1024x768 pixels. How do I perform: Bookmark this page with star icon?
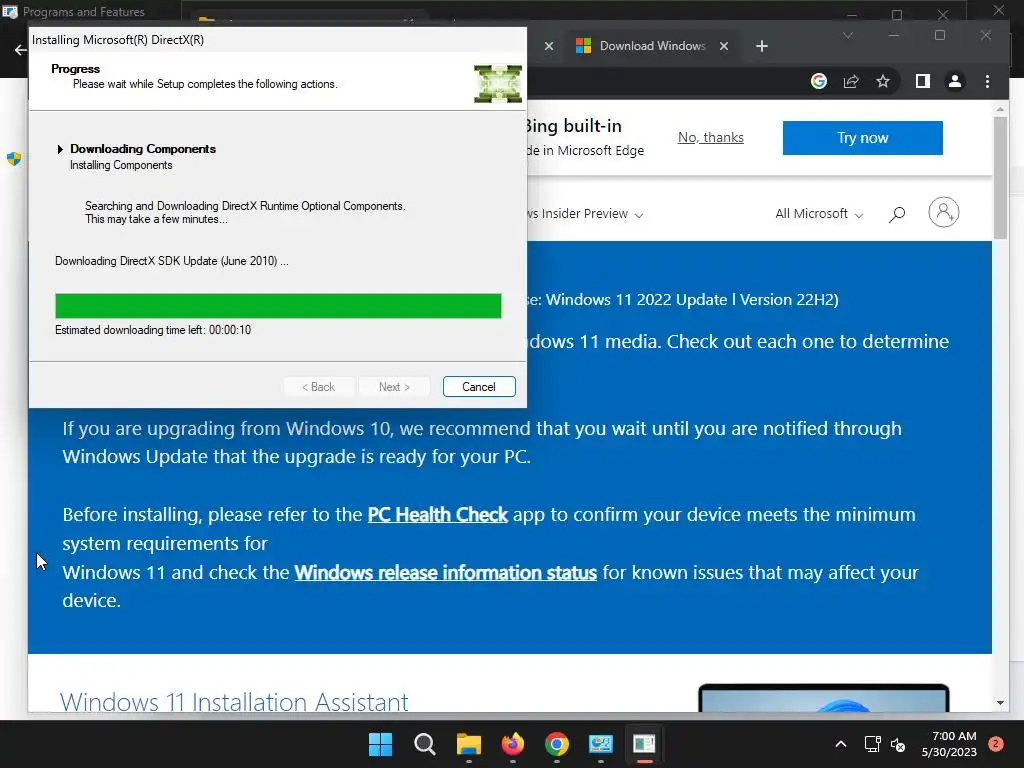[883, 81]
